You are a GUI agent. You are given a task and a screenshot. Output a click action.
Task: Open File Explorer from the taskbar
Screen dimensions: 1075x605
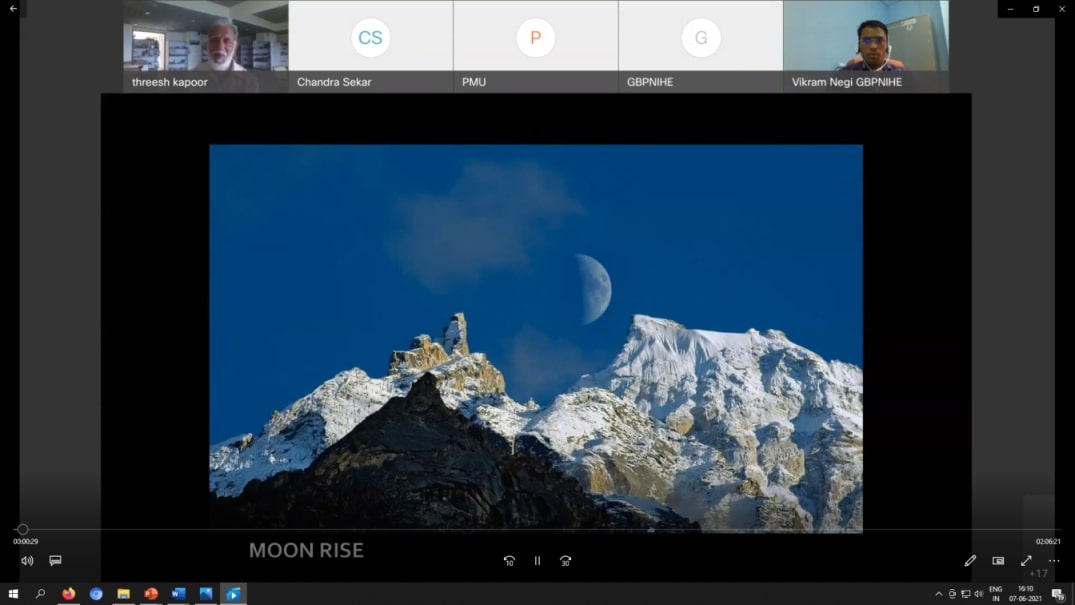(123, 594)
